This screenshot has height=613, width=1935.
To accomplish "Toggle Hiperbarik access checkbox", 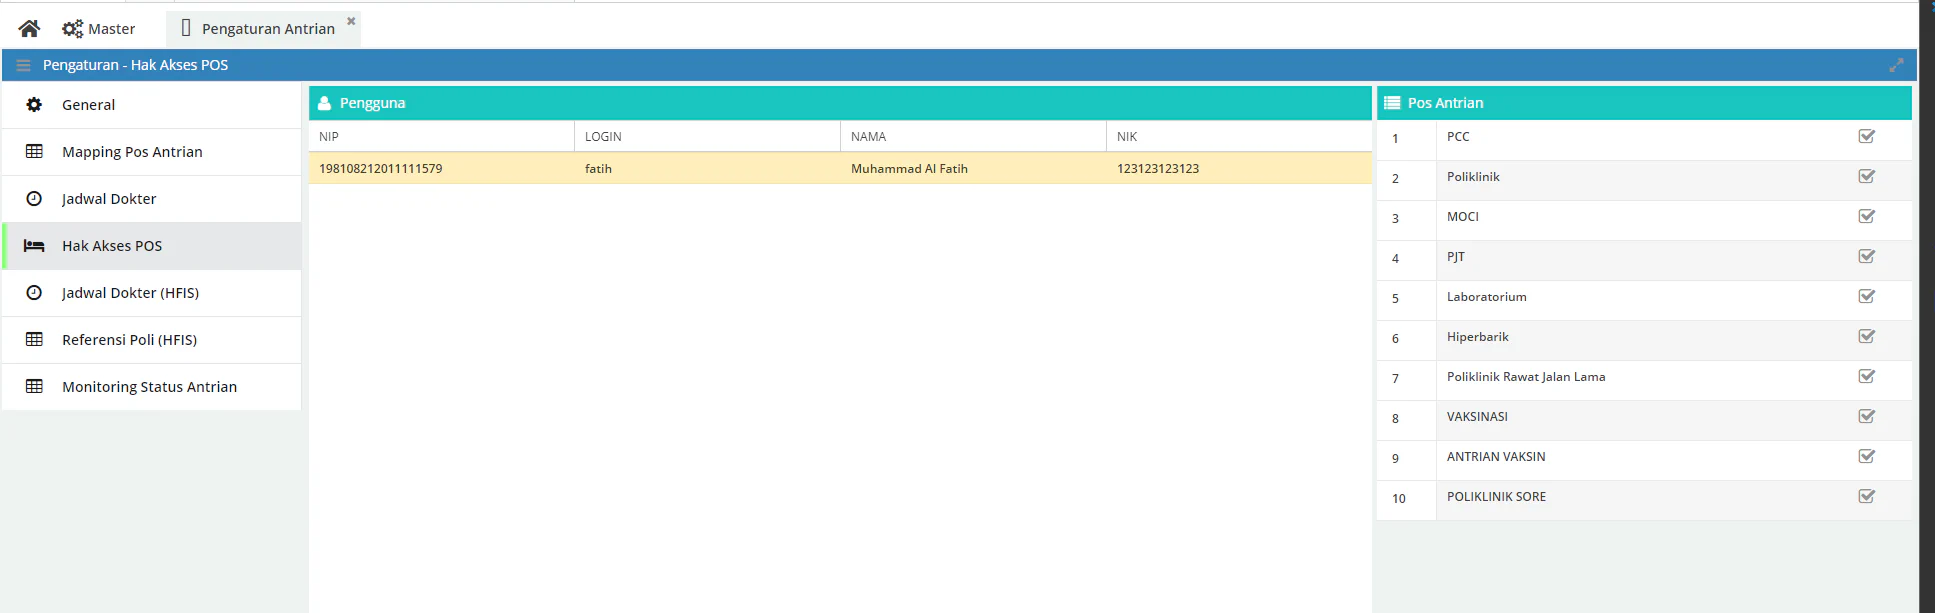I will coord(1866,336).
